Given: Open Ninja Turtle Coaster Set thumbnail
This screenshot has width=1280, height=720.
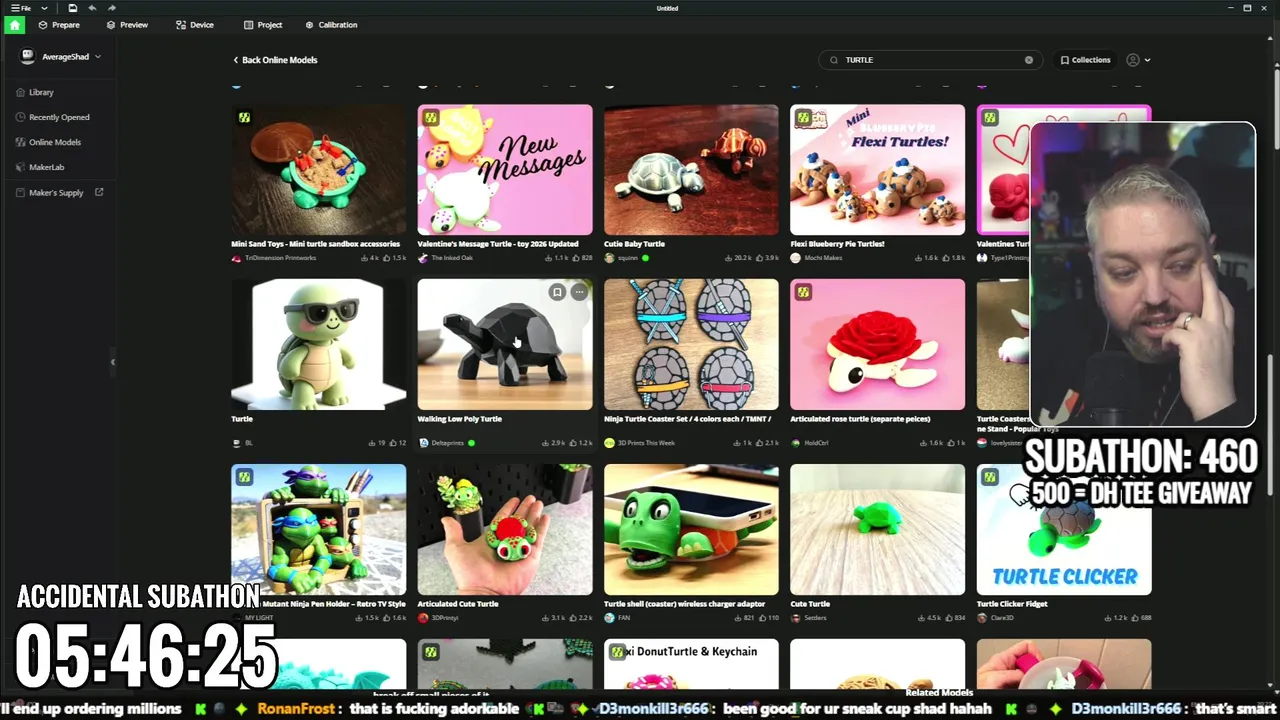Looking at the screenshot, I should click(x=691, y=344).
